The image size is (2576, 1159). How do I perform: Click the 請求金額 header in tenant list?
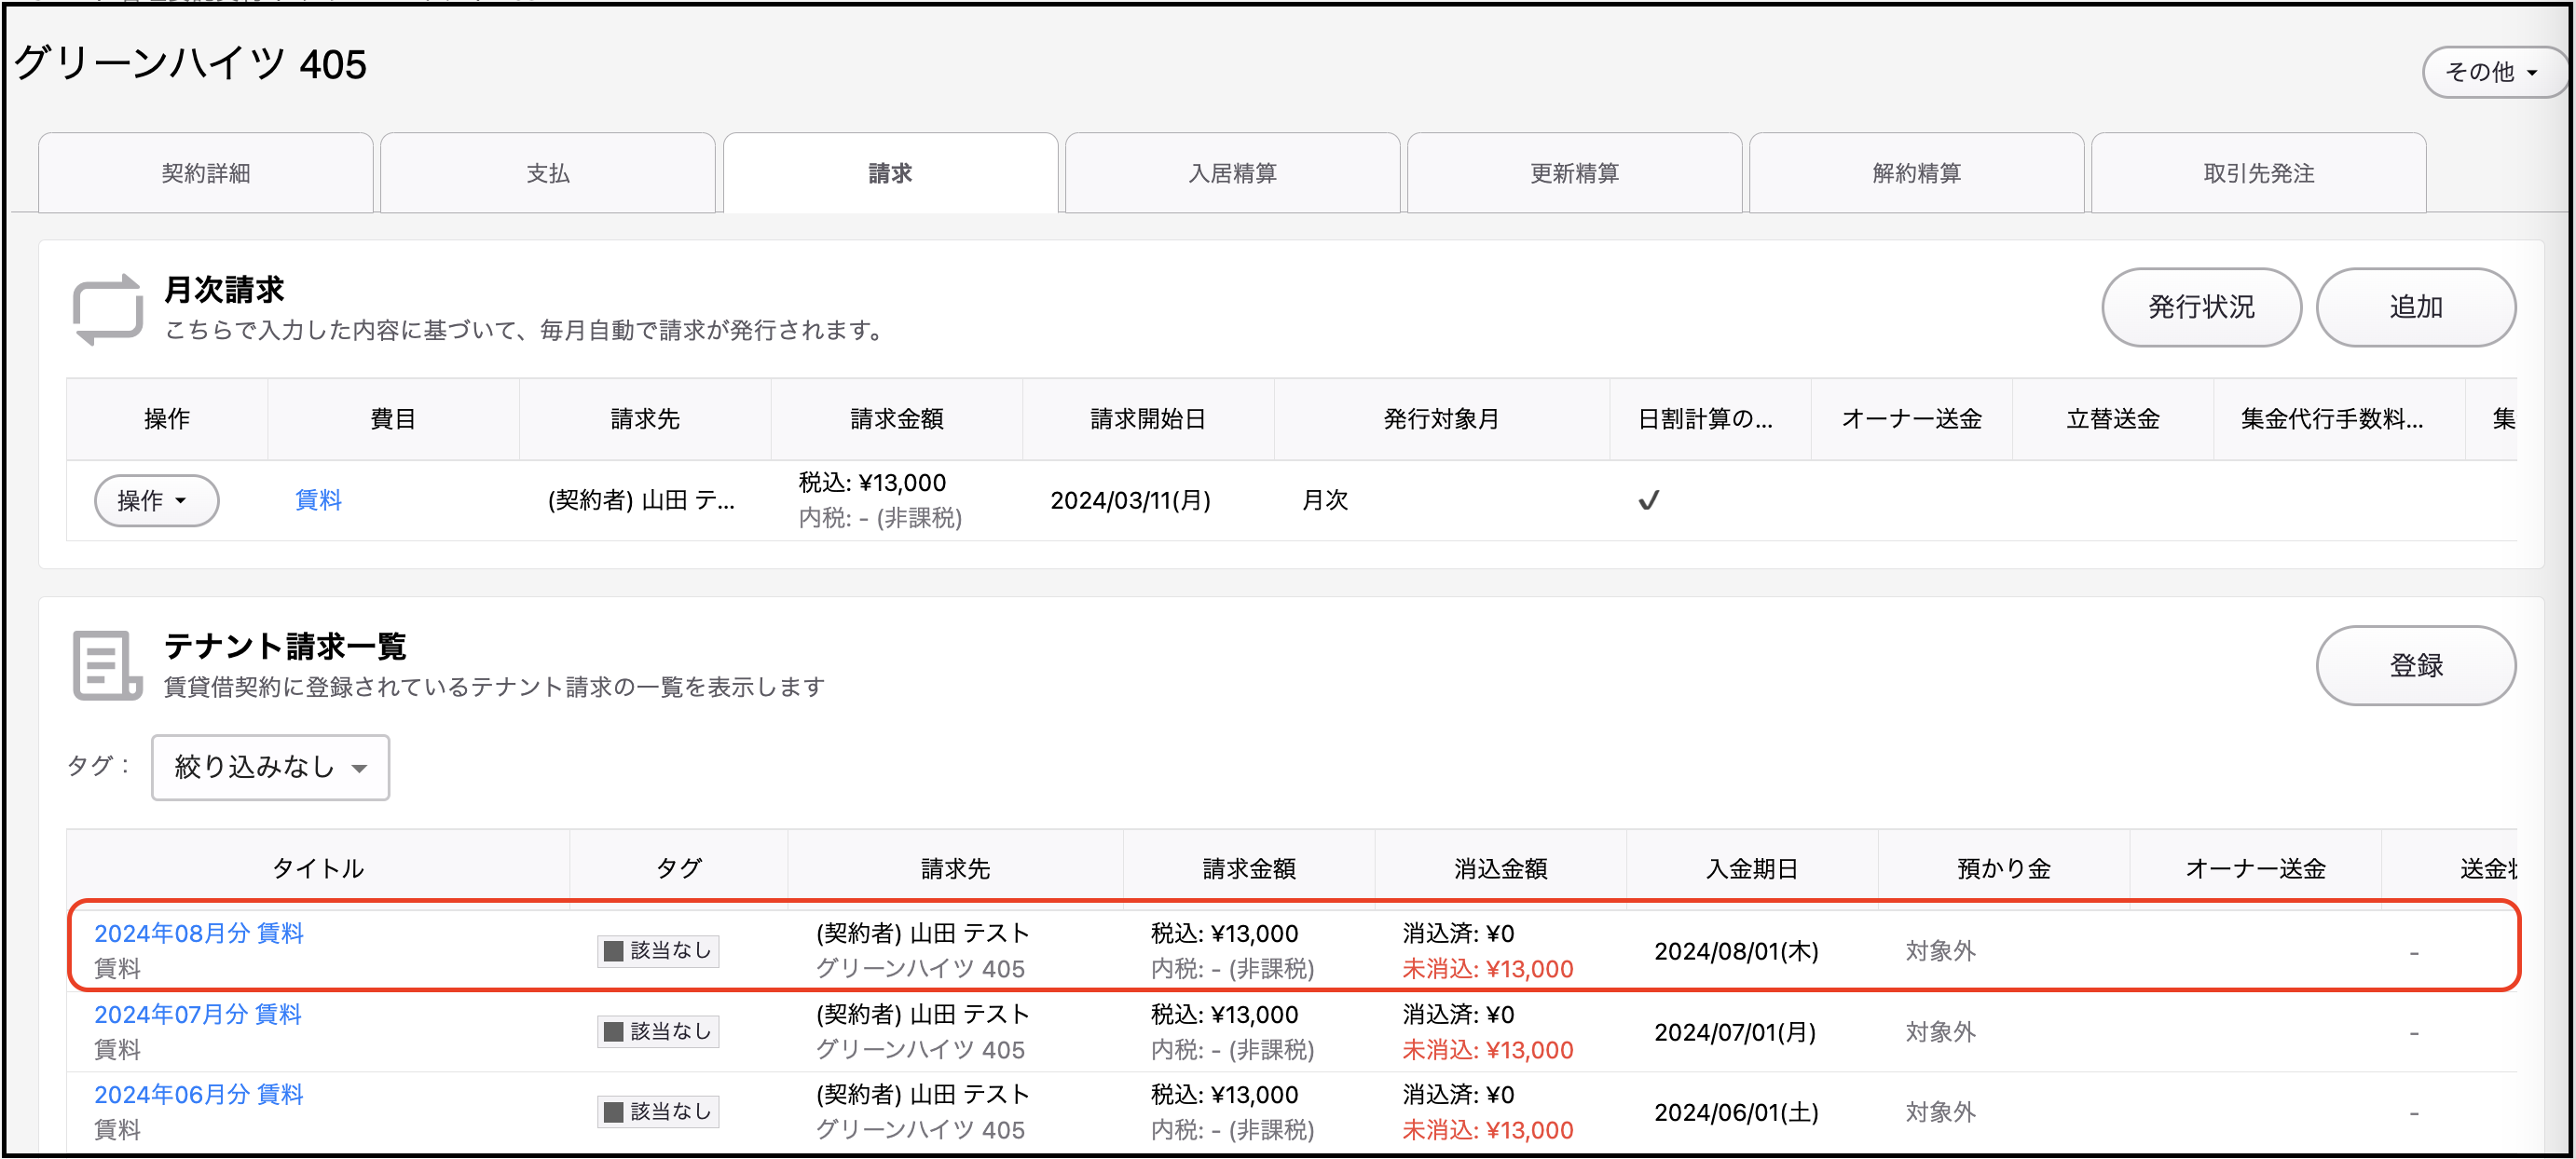(1248, 868)
